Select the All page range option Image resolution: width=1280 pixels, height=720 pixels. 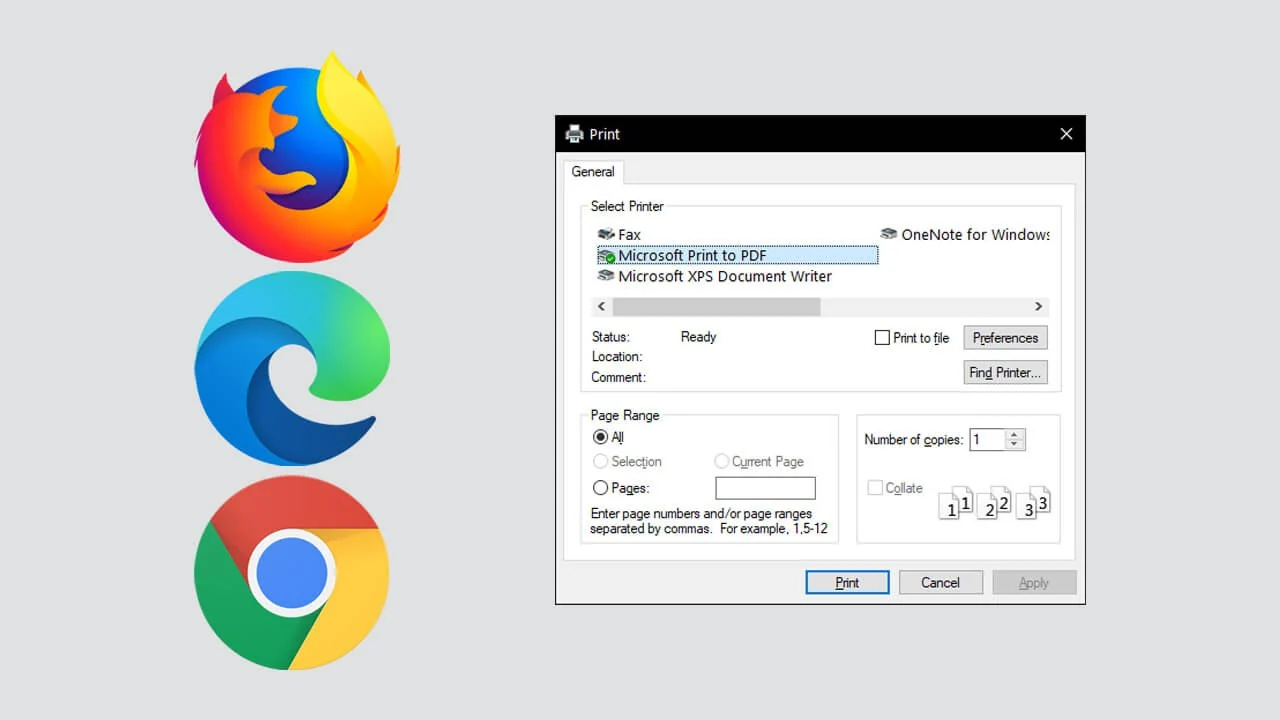click(x=600, y=437)
